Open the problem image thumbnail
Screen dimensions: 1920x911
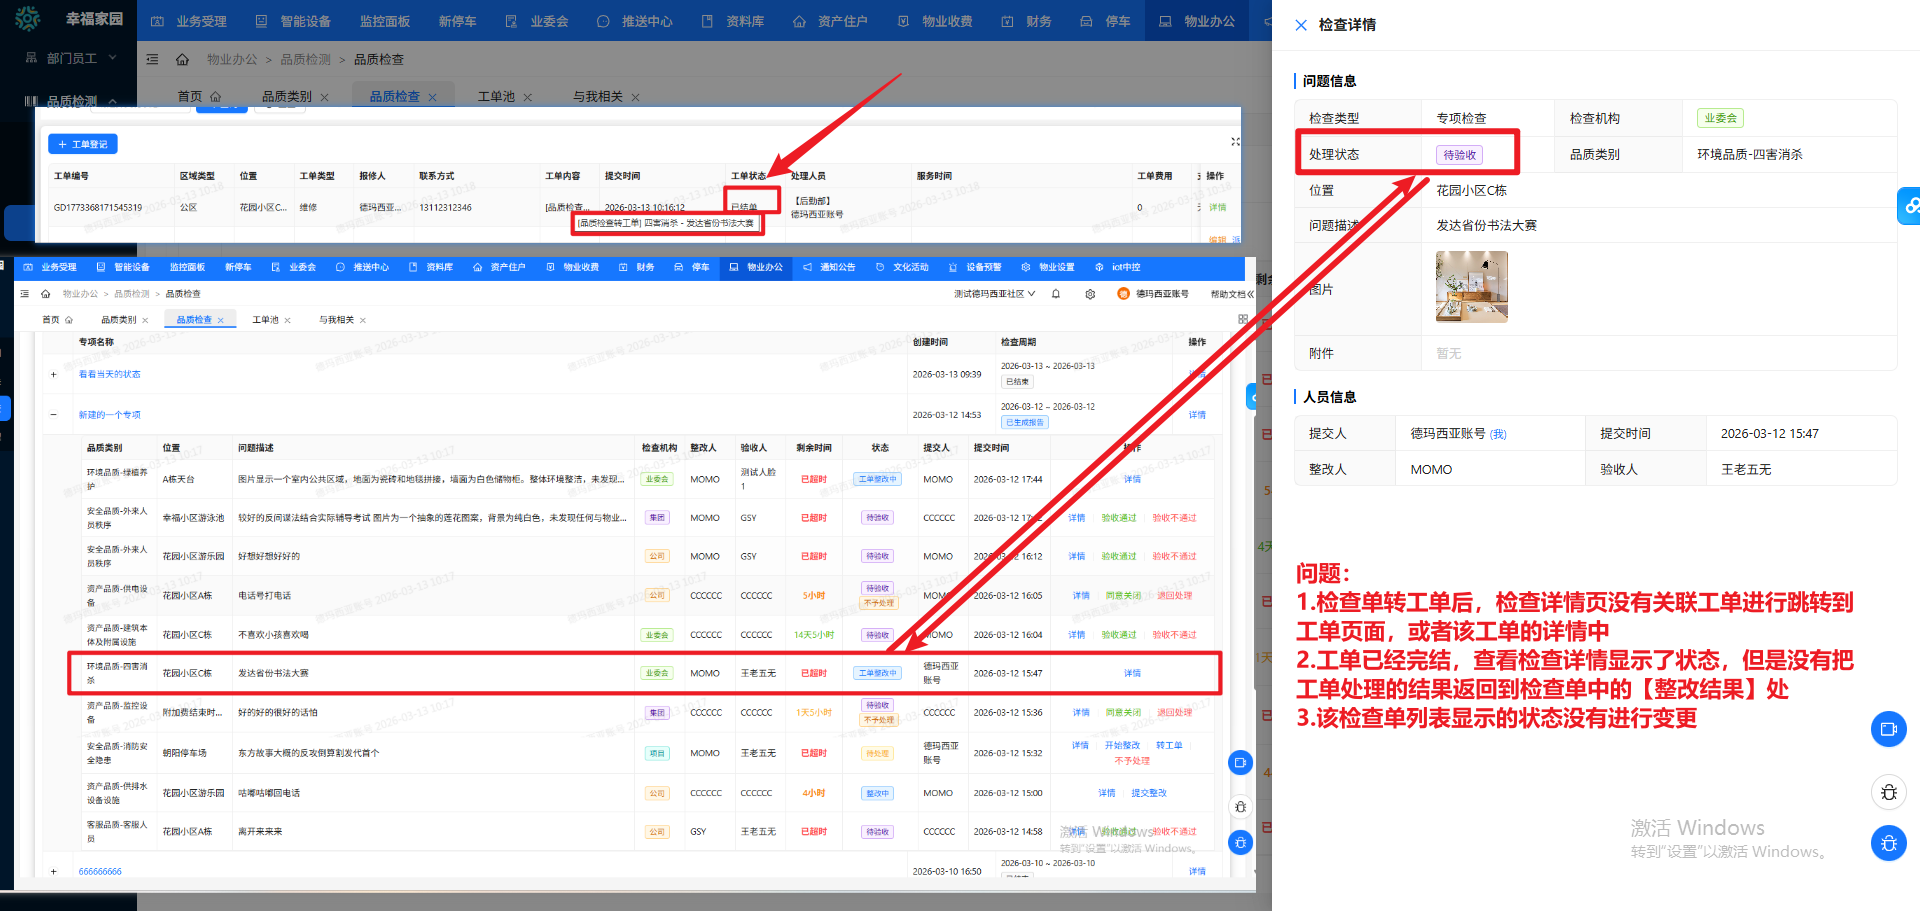(1471, 287)
